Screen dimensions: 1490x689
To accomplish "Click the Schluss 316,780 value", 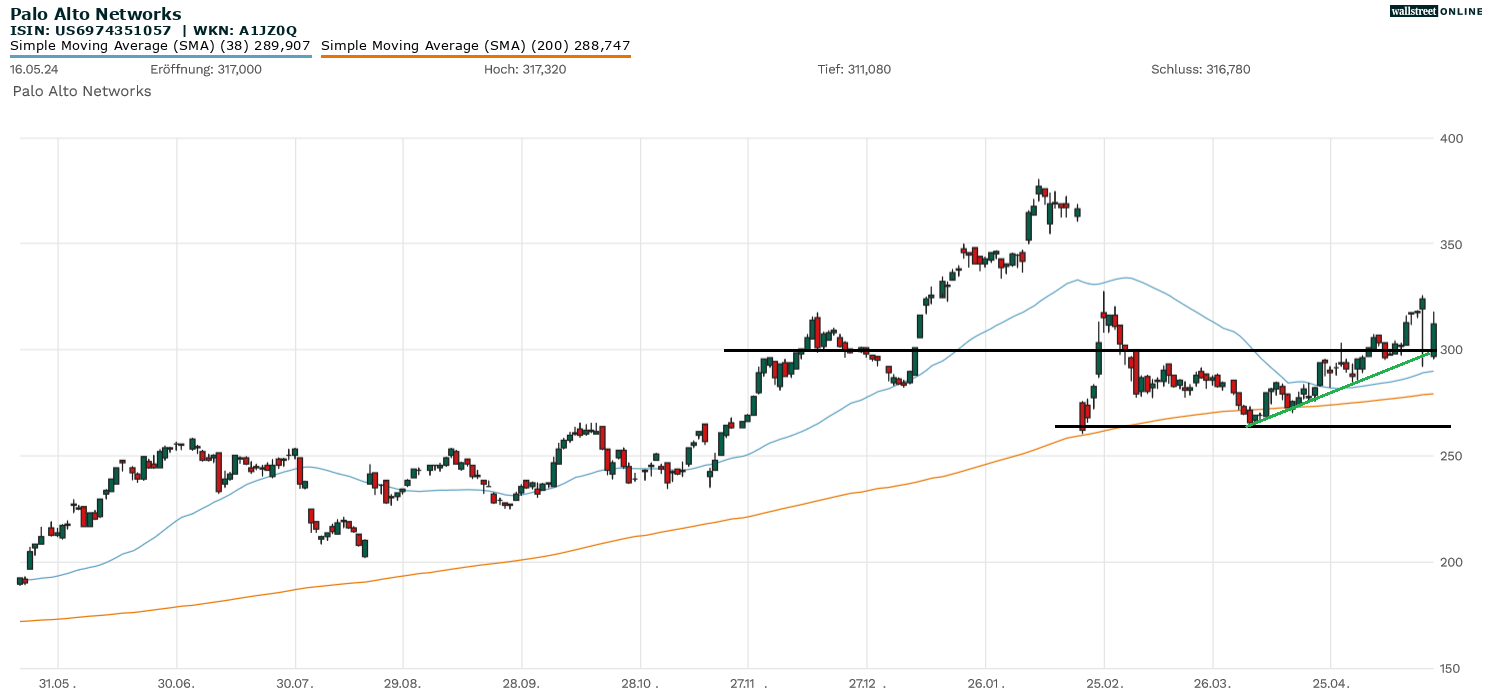I will [x=1200, y=70].
